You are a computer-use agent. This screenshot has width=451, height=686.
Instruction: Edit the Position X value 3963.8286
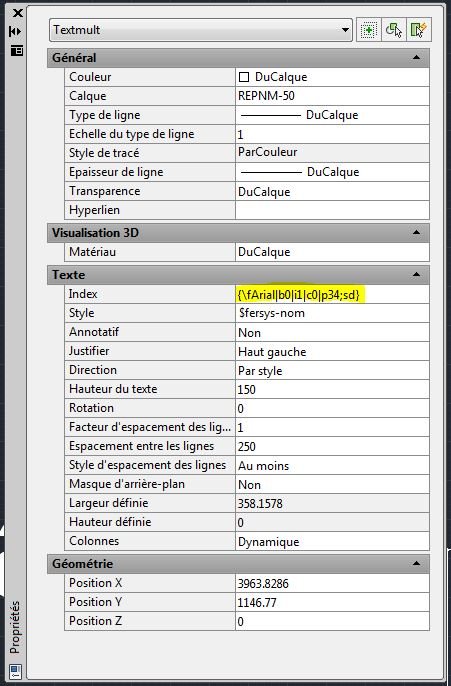(x=332, y=583)
